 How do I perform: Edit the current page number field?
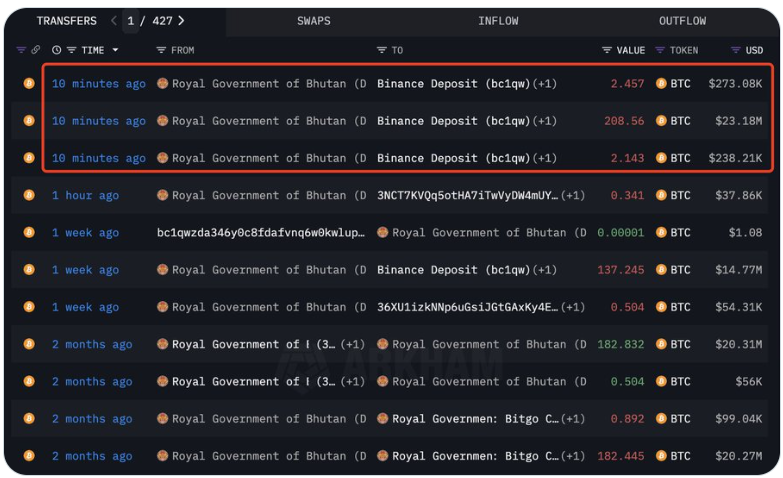tap(131, 21)
